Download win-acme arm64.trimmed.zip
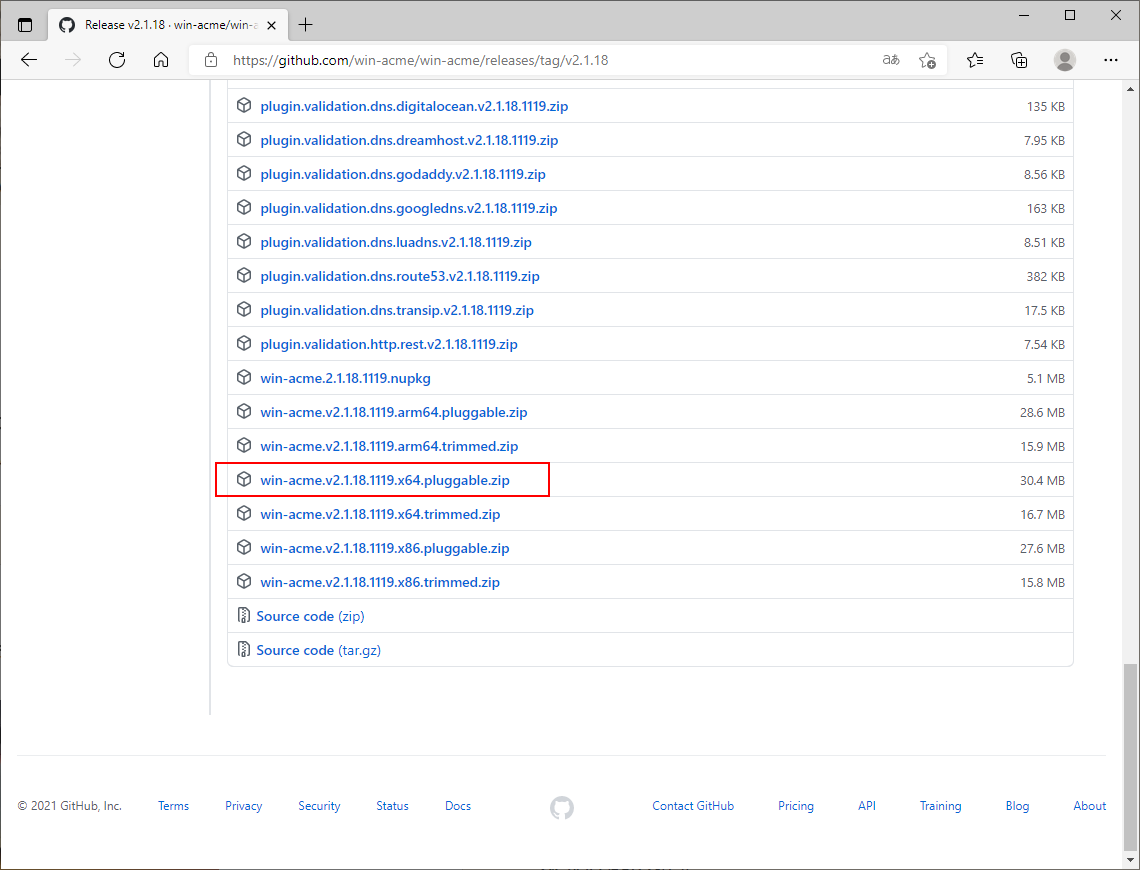Screen dimensions: 1140x870 coord(389,446)
